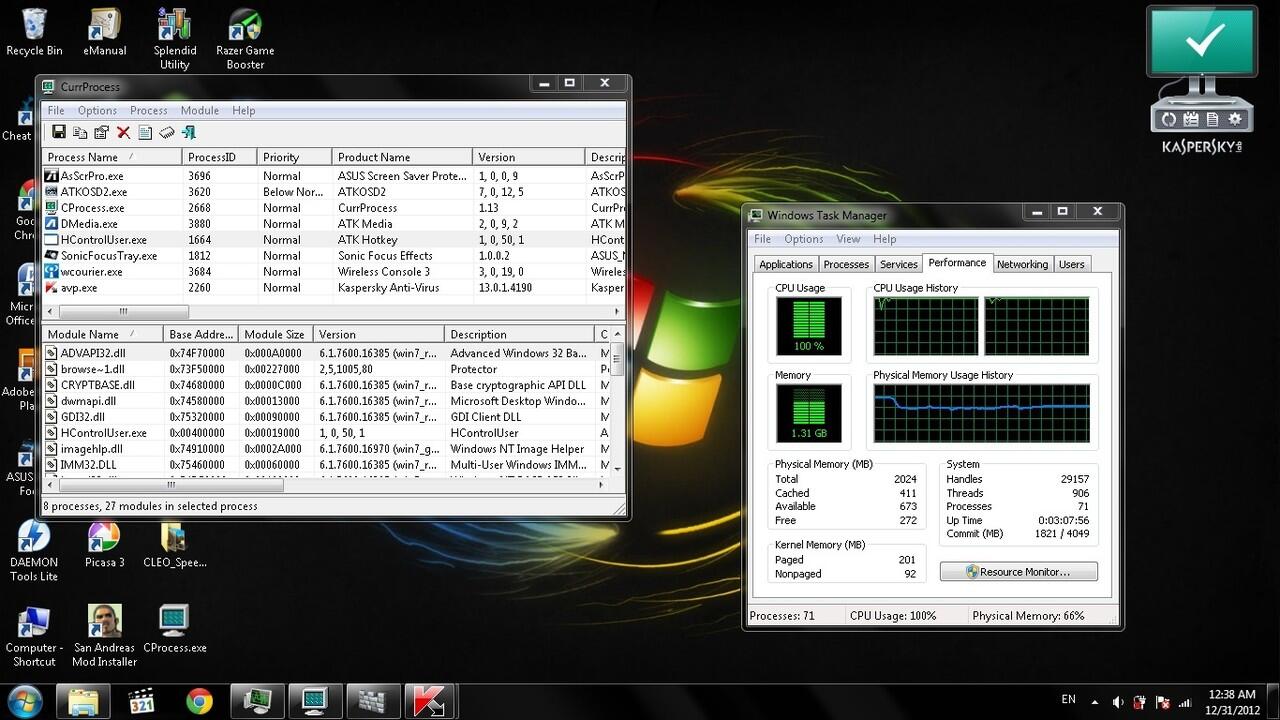The image size is (1280, 720).
Task: Click the taskbar clock showing 12:38 AM
Action: (x=1231, y=701)
